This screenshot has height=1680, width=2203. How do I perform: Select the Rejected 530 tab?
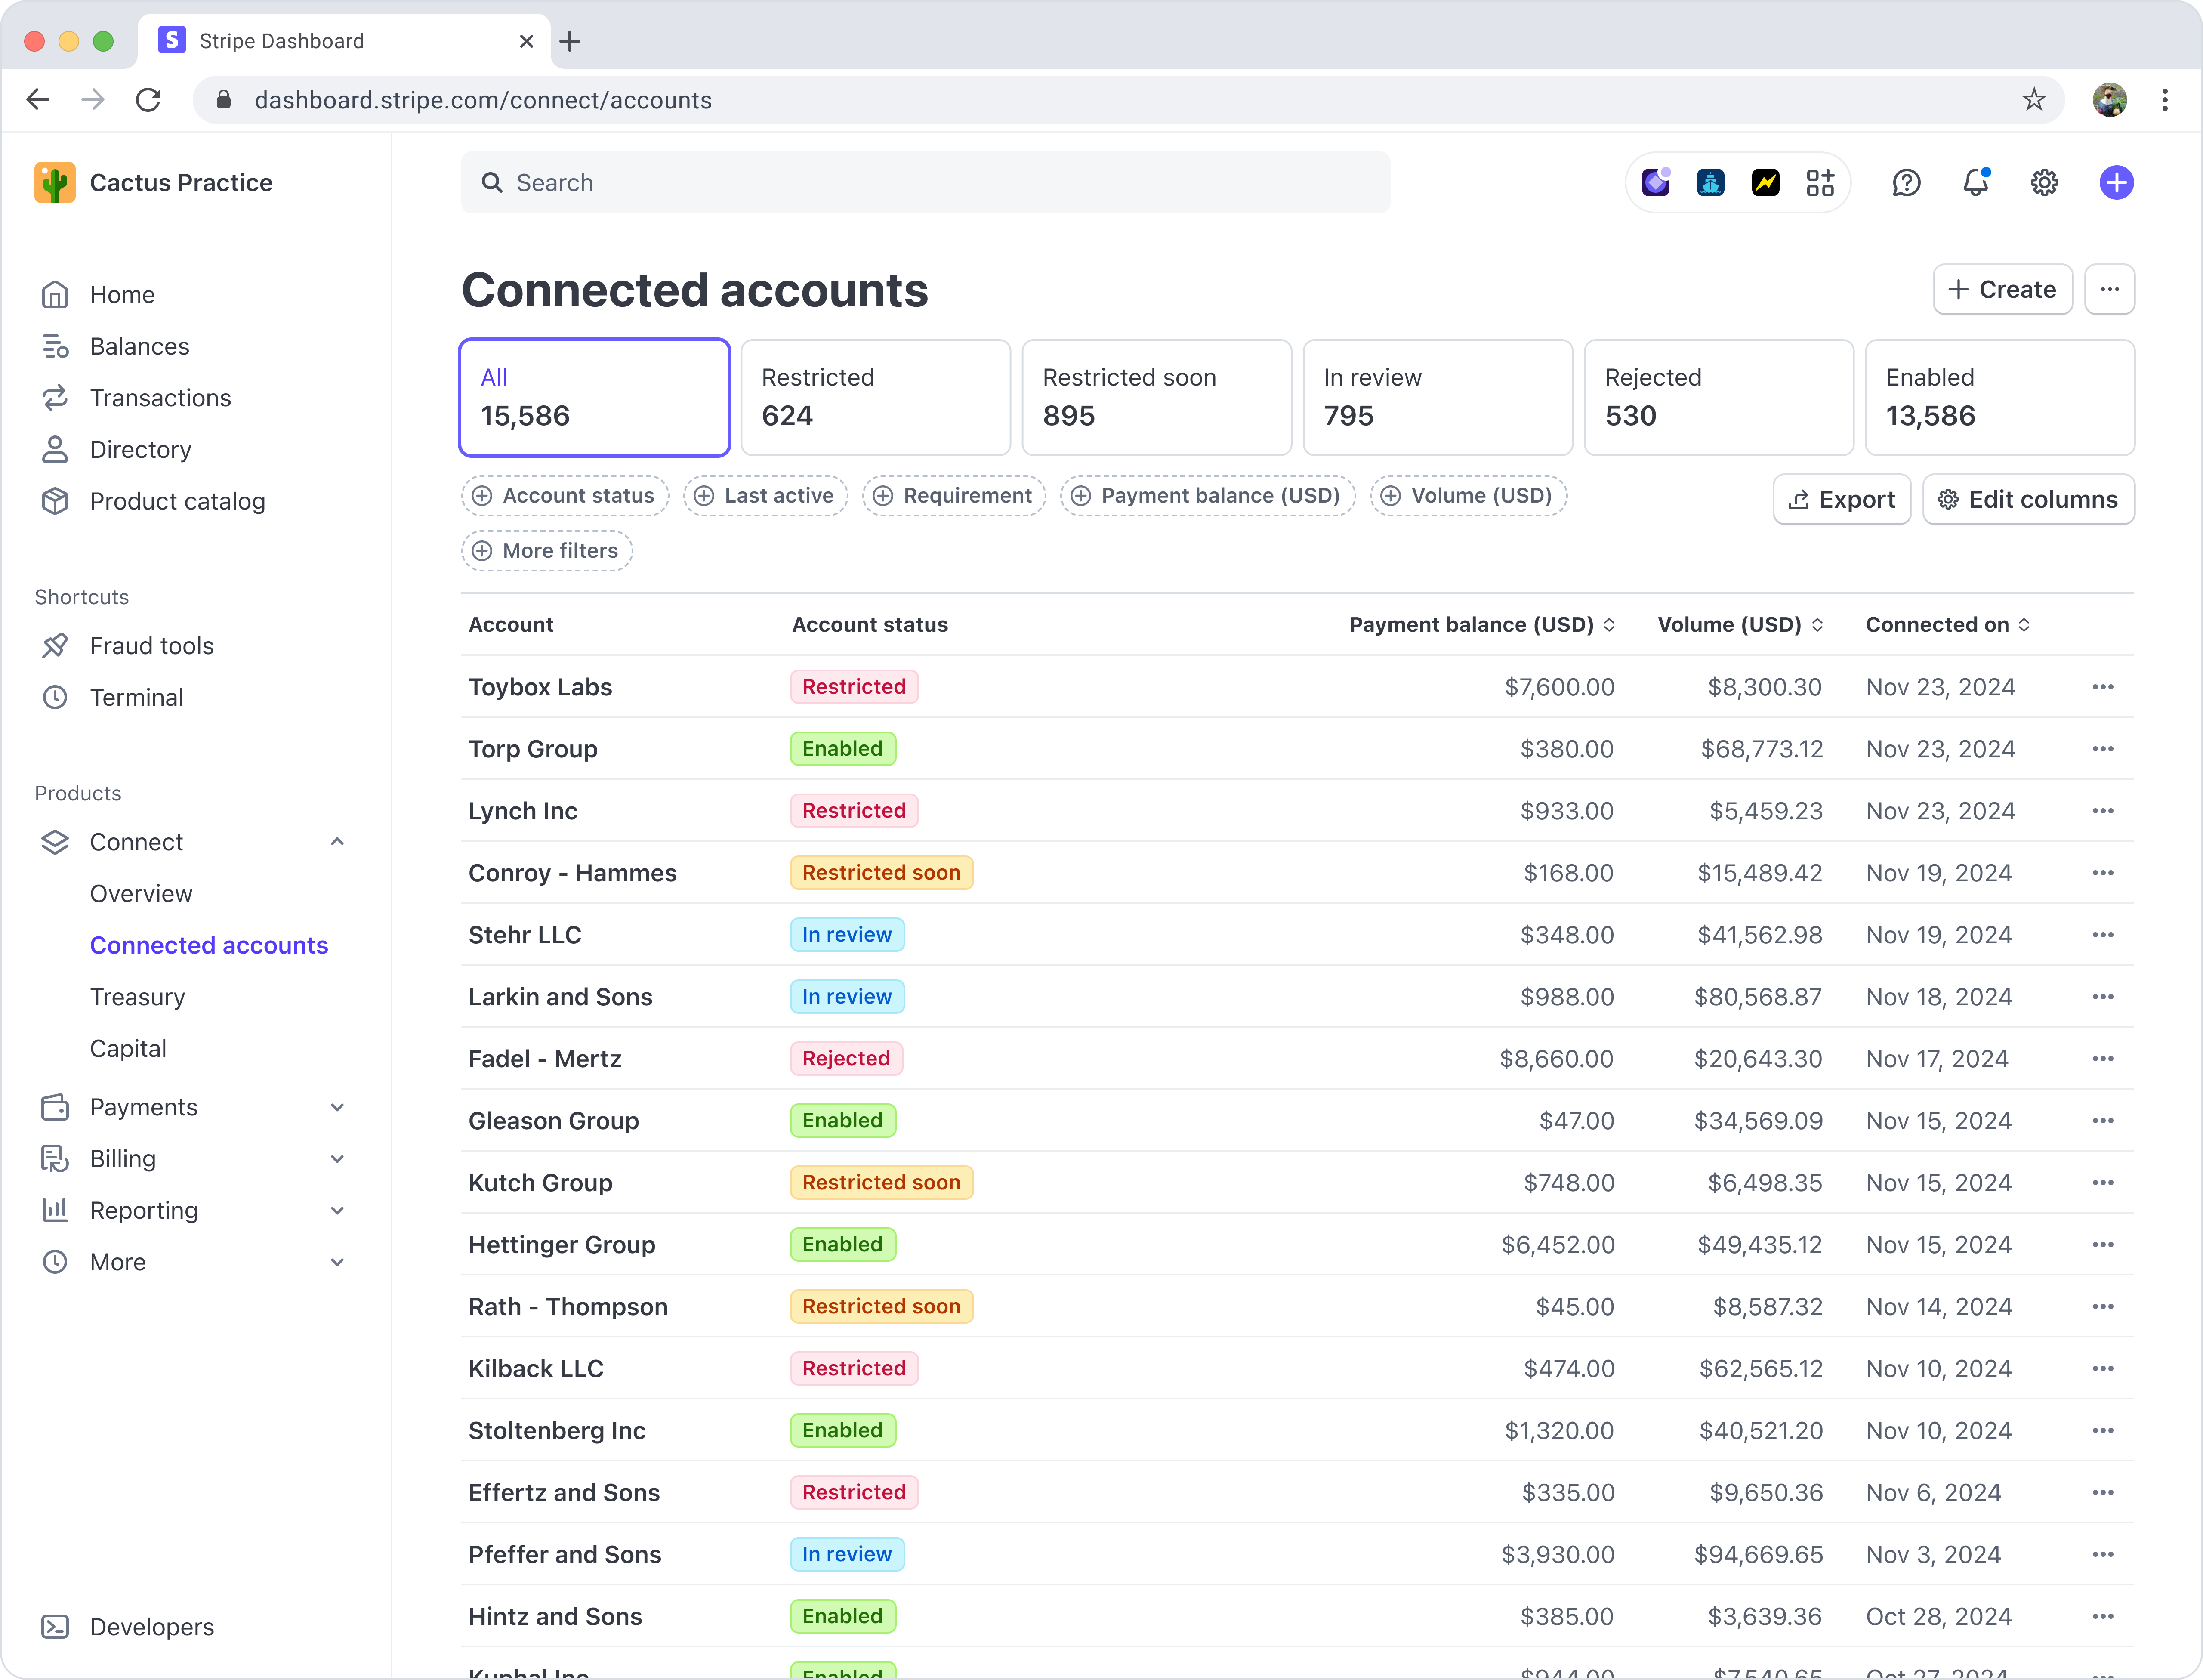1718,397
